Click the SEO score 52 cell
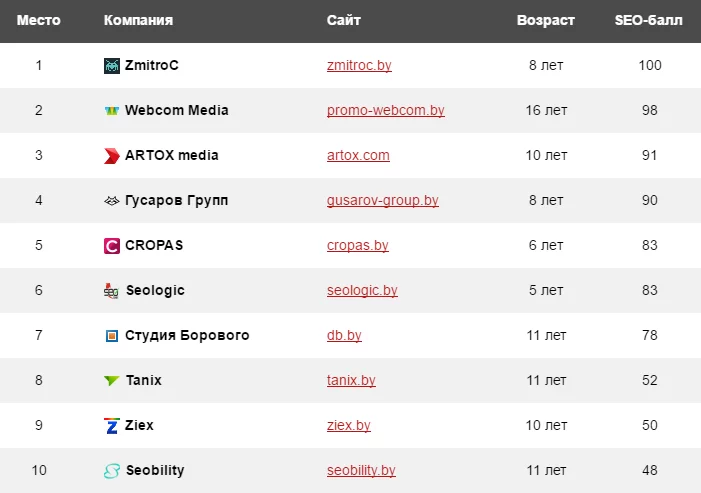The height and width of the screenshot is (493, 701). tap(650, 380)
